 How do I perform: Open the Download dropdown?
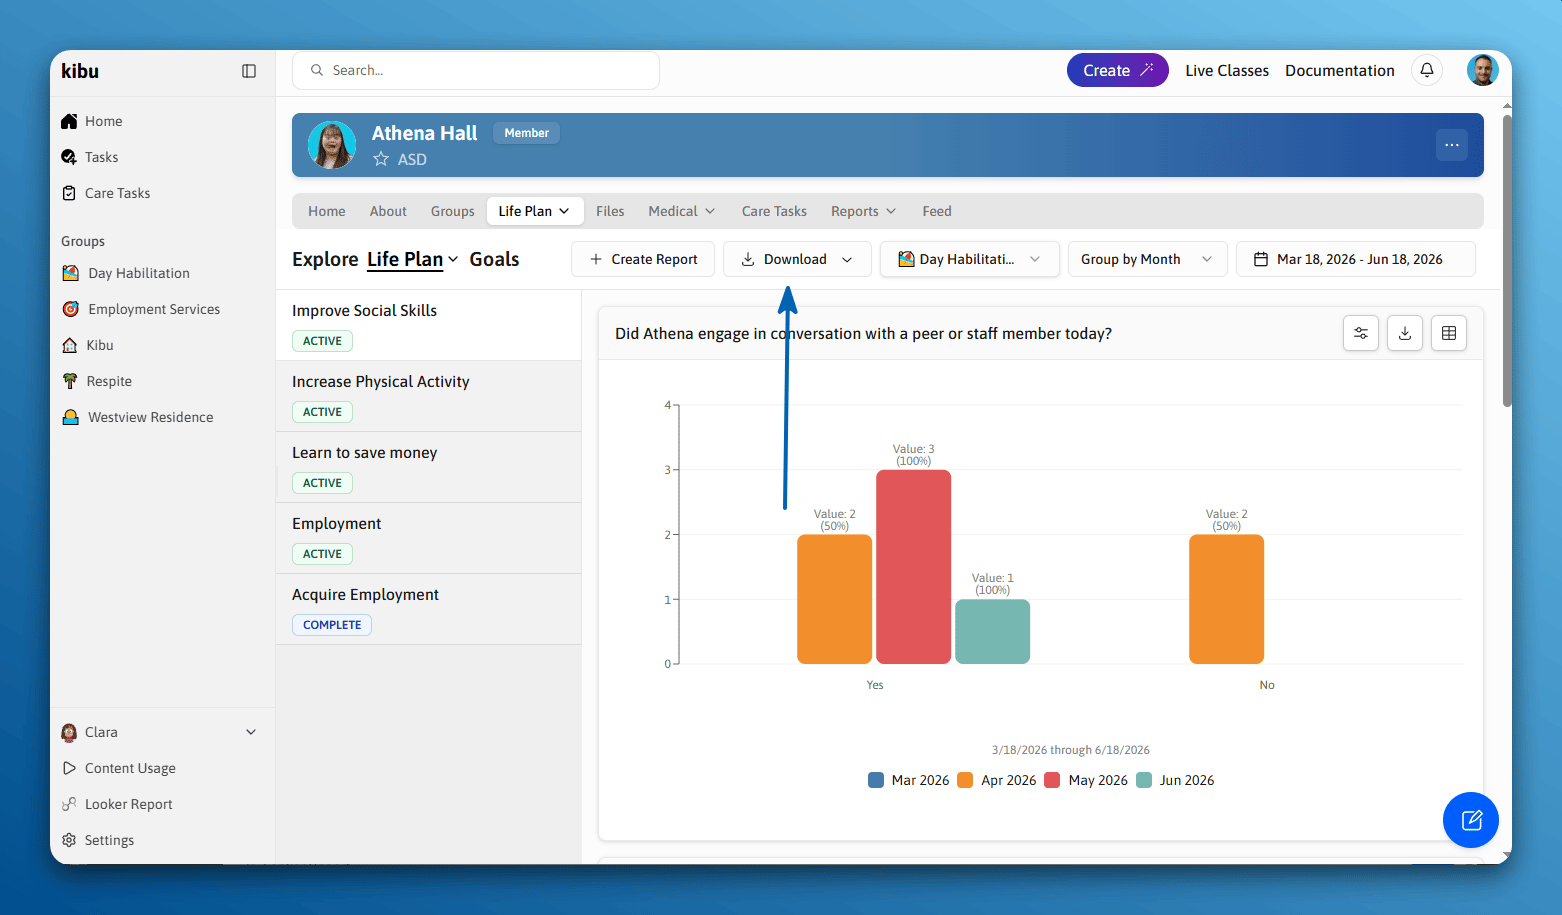pos(797,259)
